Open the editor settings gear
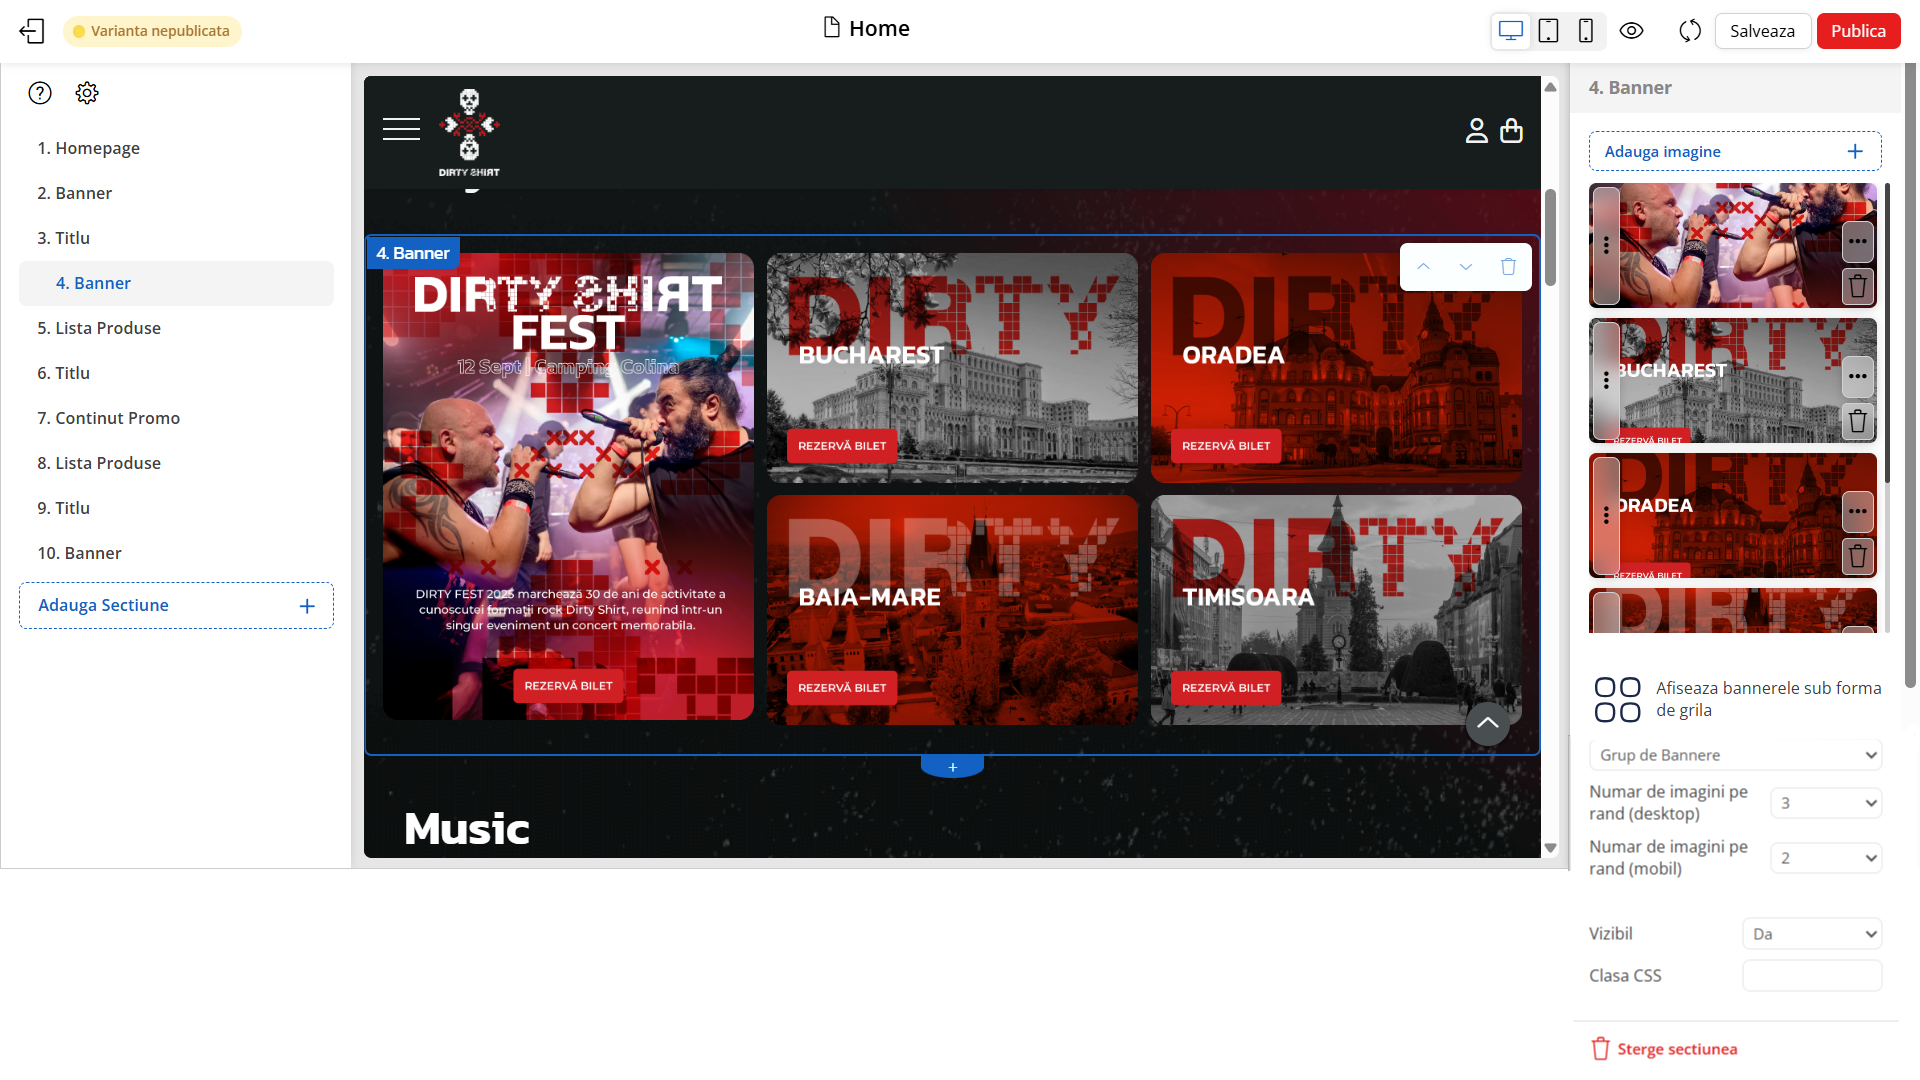The image size is (1920, 1080). (x=87, y=92)
